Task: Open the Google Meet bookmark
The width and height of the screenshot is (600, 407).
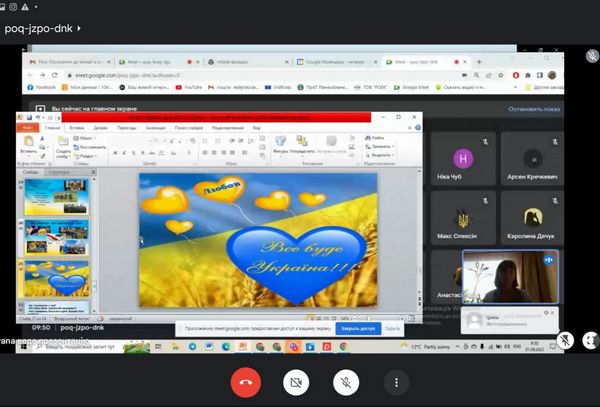Action: [x=411, y=87]
